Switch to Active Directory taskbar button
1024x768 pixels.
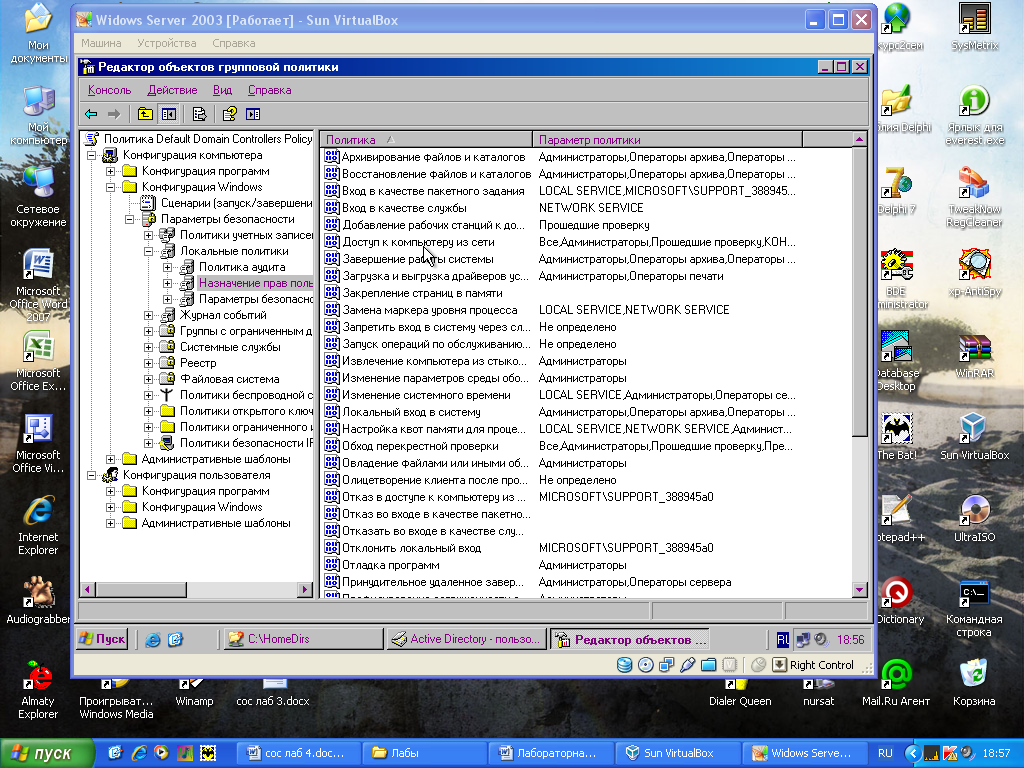tap(466, 639)
